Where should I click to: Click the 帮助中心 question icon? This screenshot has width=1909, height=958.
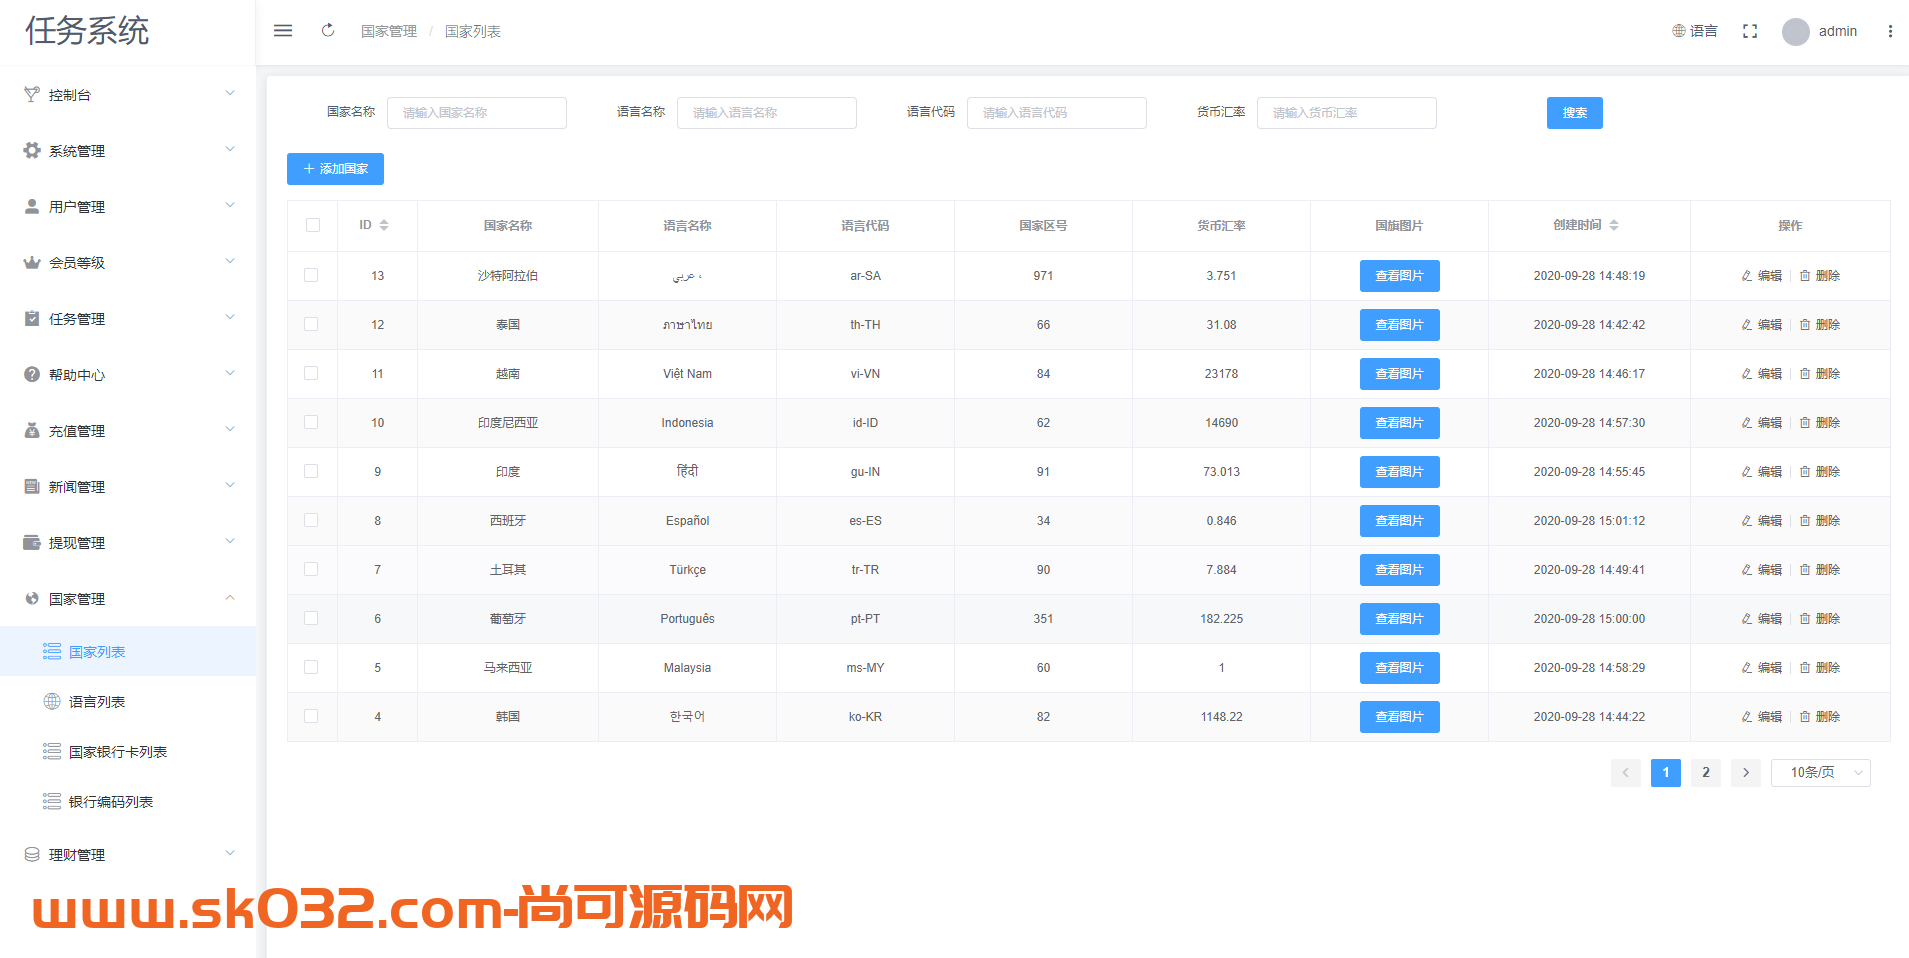32,374
